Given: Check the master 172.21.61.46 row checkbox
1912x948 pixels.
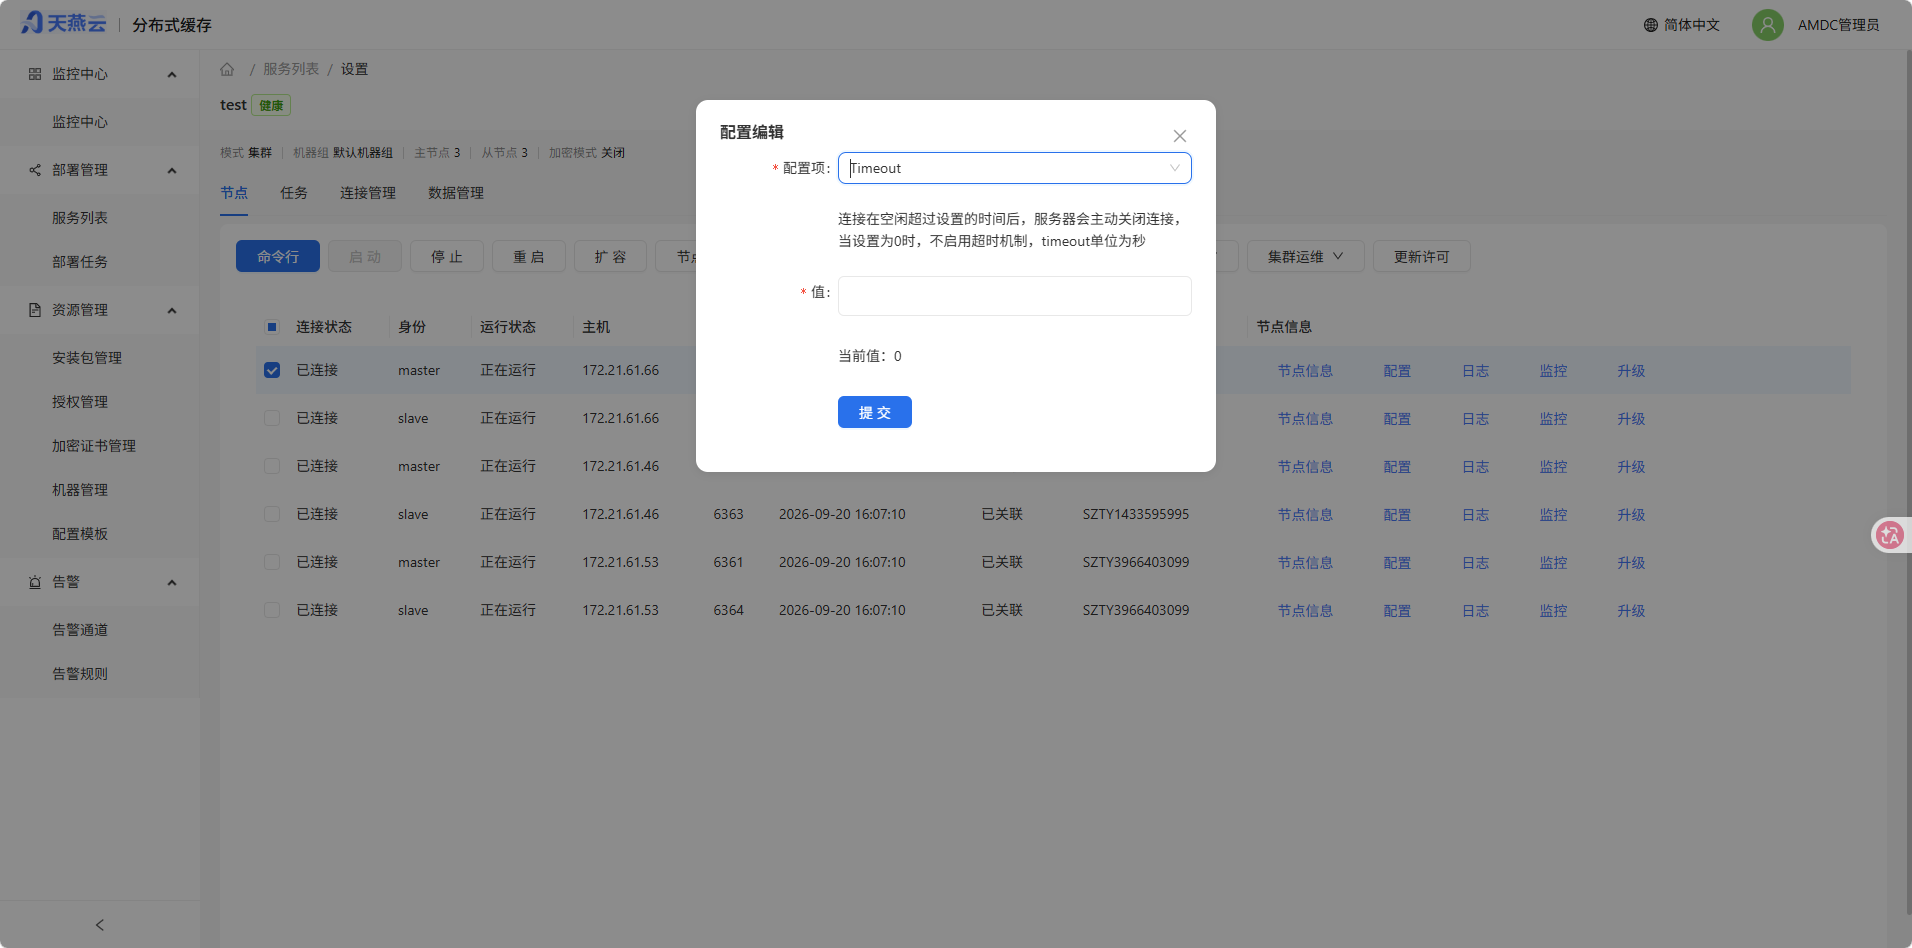Looking at the screenshot, I should [272, 466].
